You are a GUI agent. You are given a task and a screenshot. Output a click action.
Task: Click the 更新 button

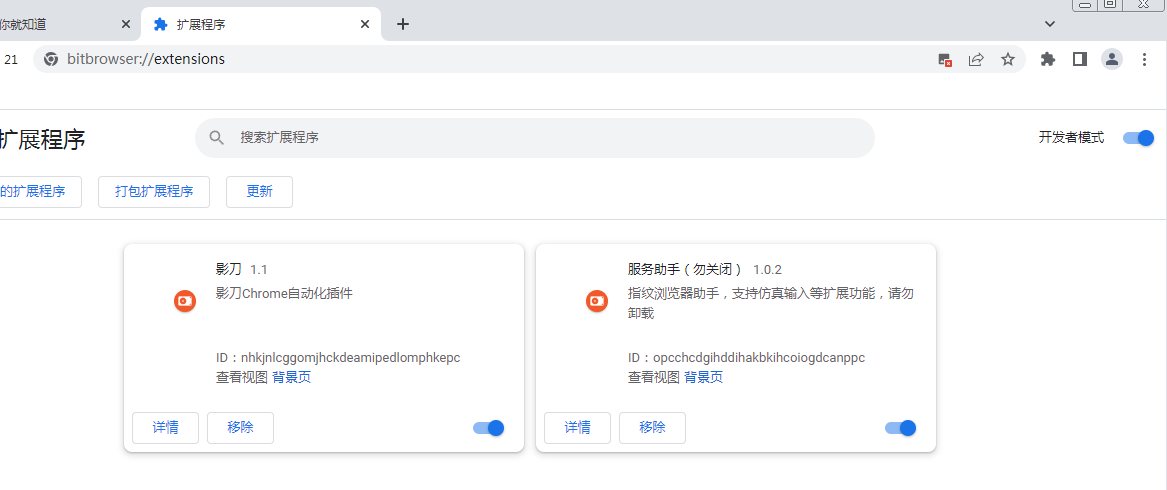click(x=259, y=192)
